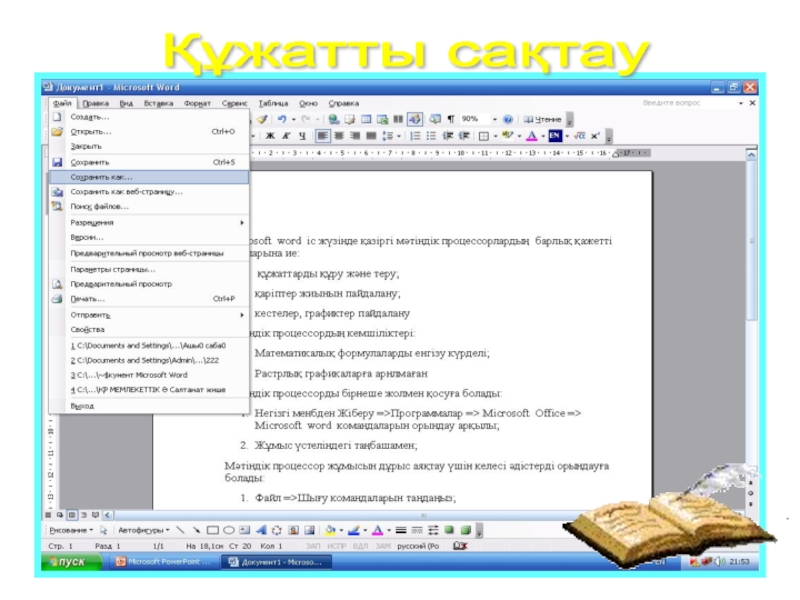Open recent file 2 ending in \222
The width and height of the screenshot is (800, 600).
[x=149, y=360]
